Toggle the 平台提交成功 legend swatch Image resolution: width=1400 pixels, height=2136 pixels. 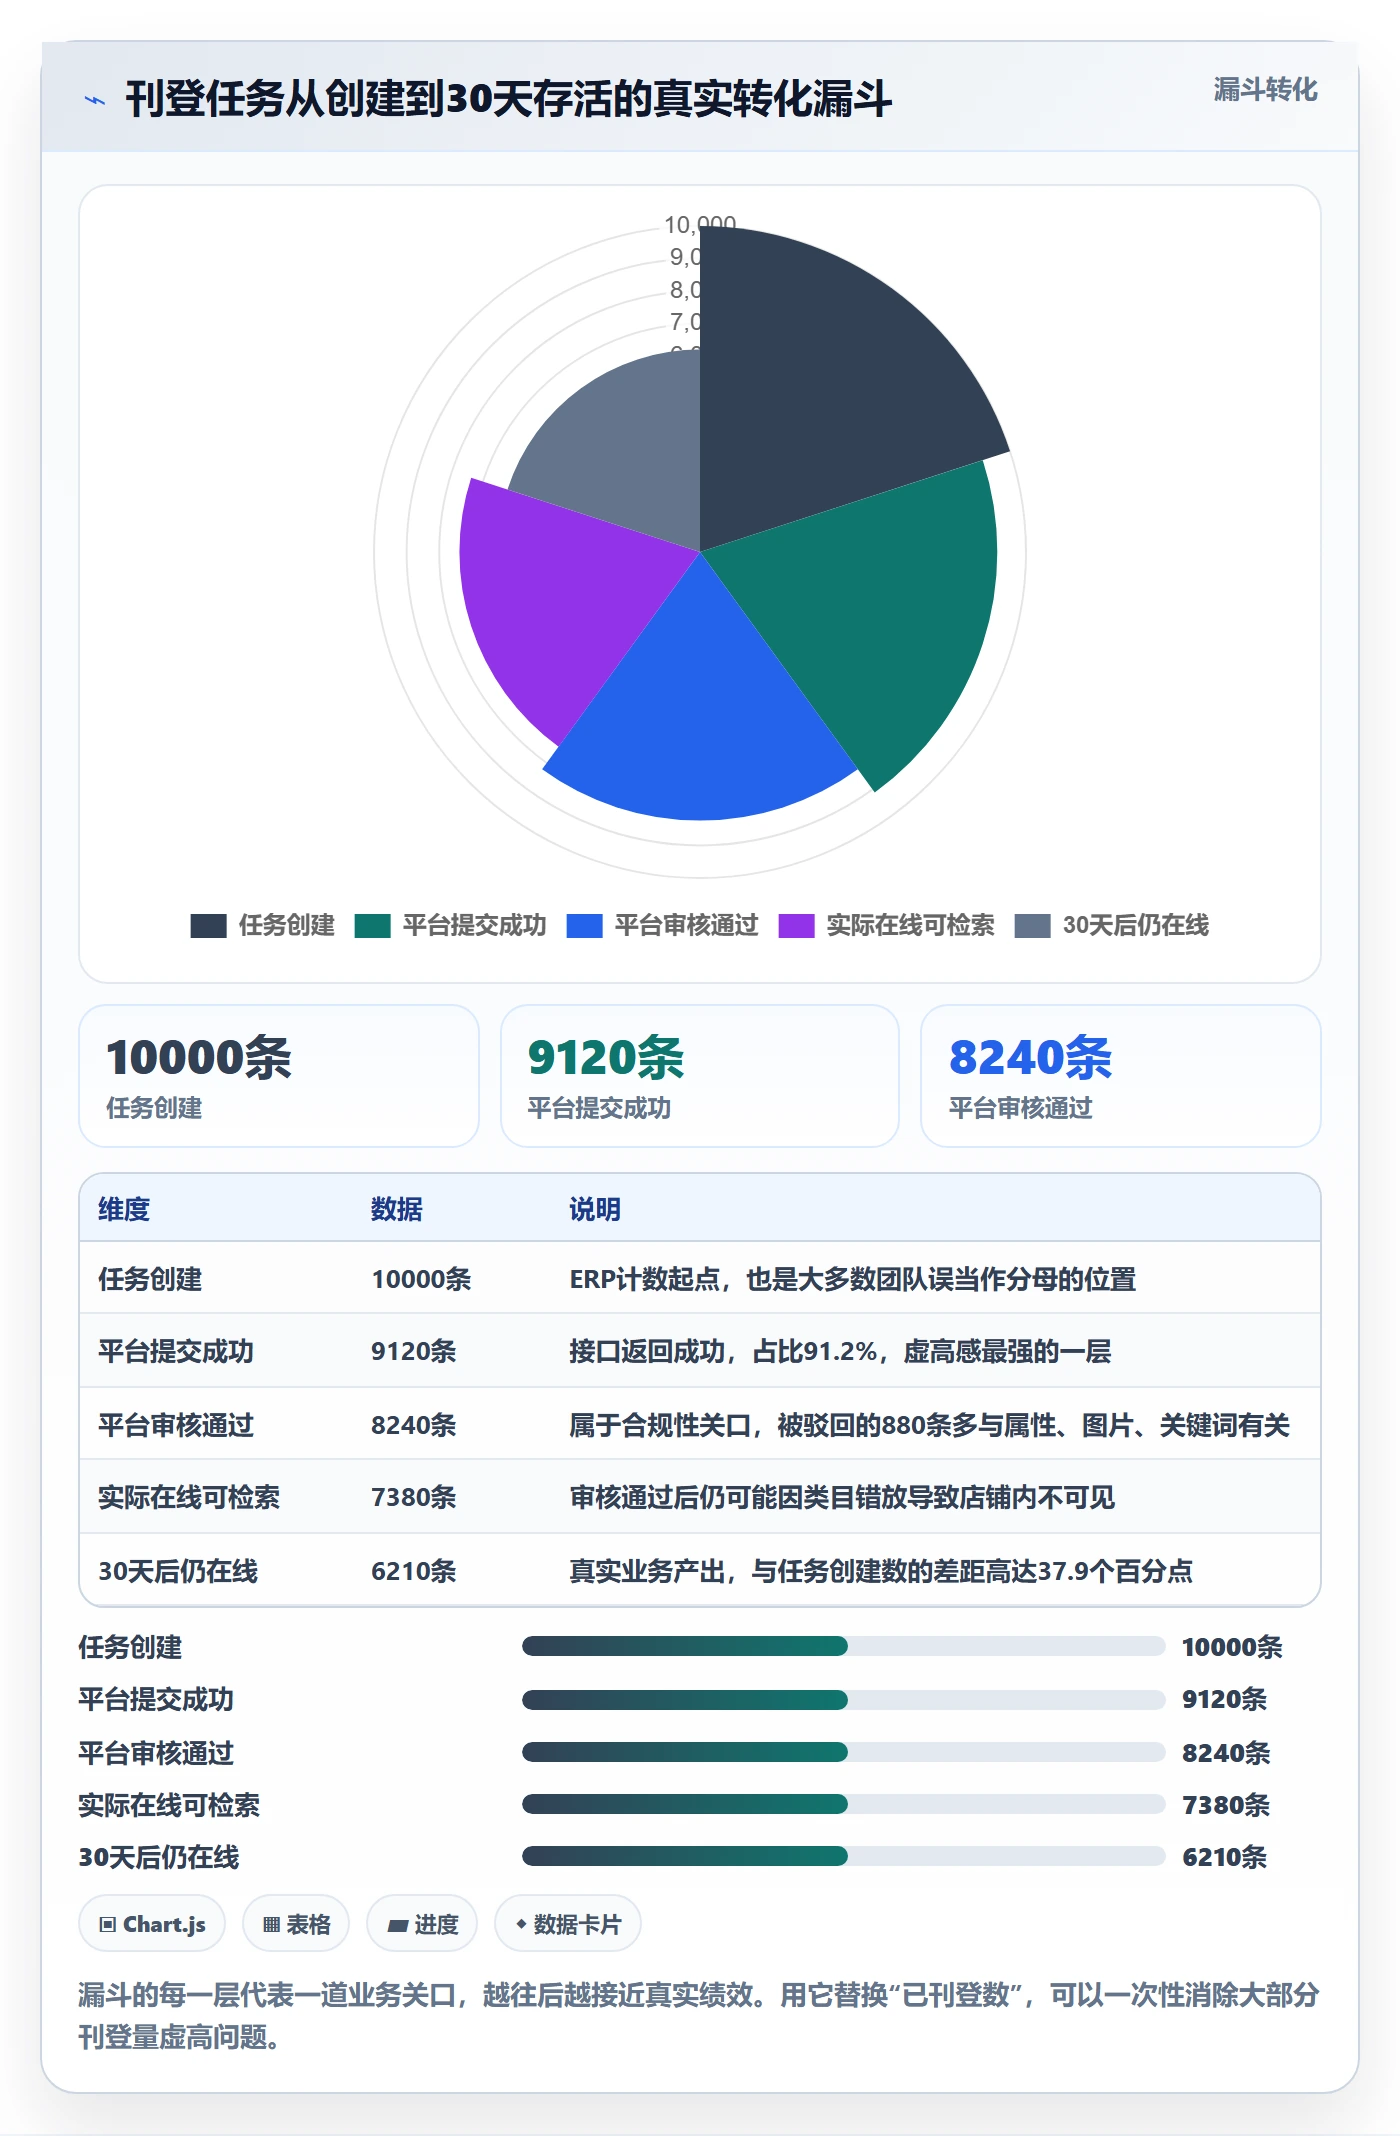coord(372,926)
